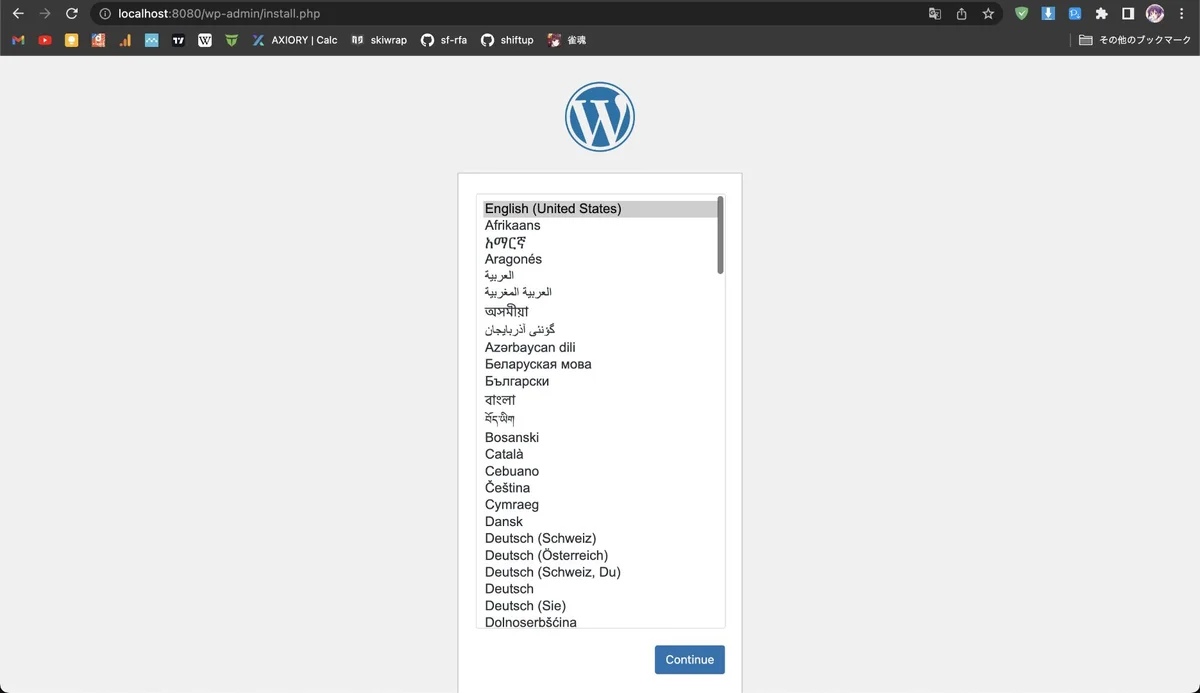Select Dolnoserbšćina in the language list
Viewport: 1200px width, 693px height.
(x=600, y=621)
